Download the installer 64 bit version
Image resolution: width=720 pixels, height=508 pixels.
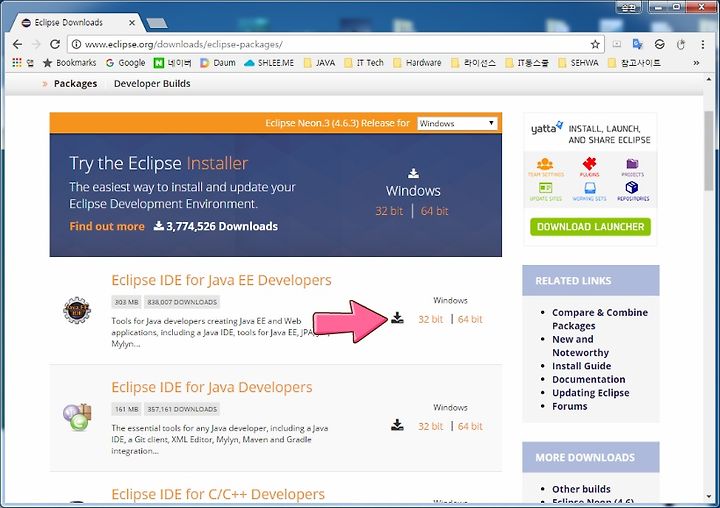coord(434,211)
